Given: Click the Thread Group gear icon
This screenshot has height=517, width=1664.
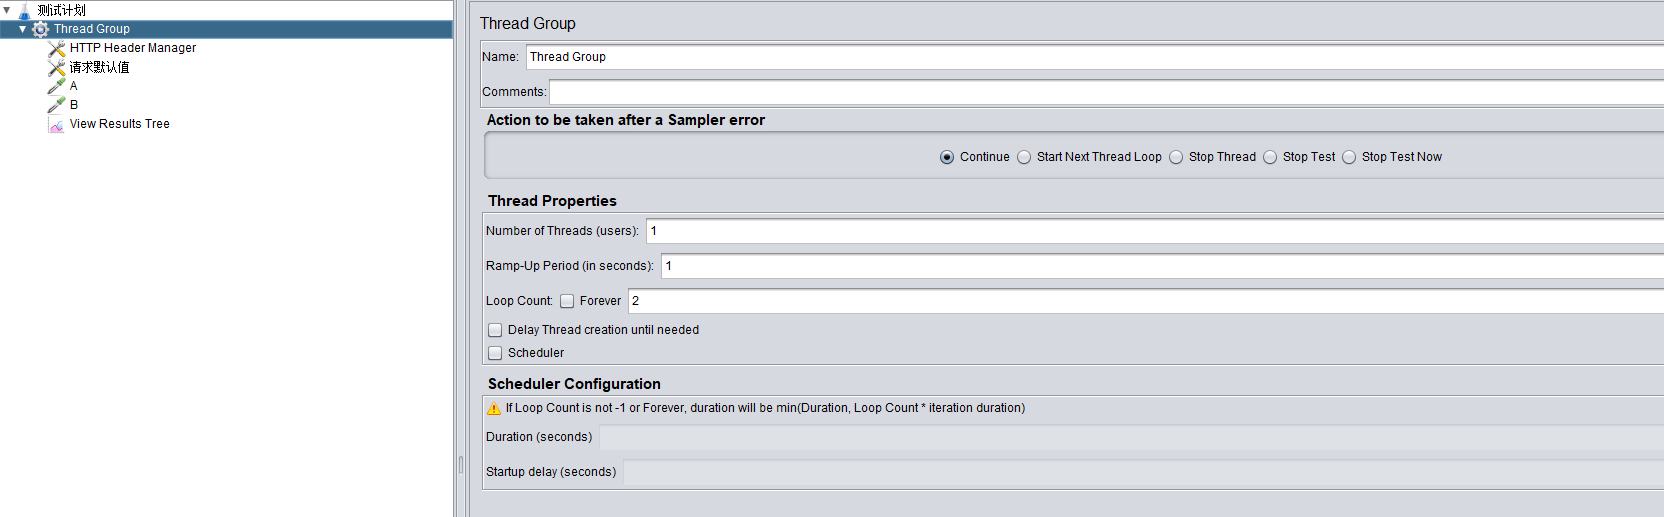Looking at the screenshot, I should tap(41, 29).
